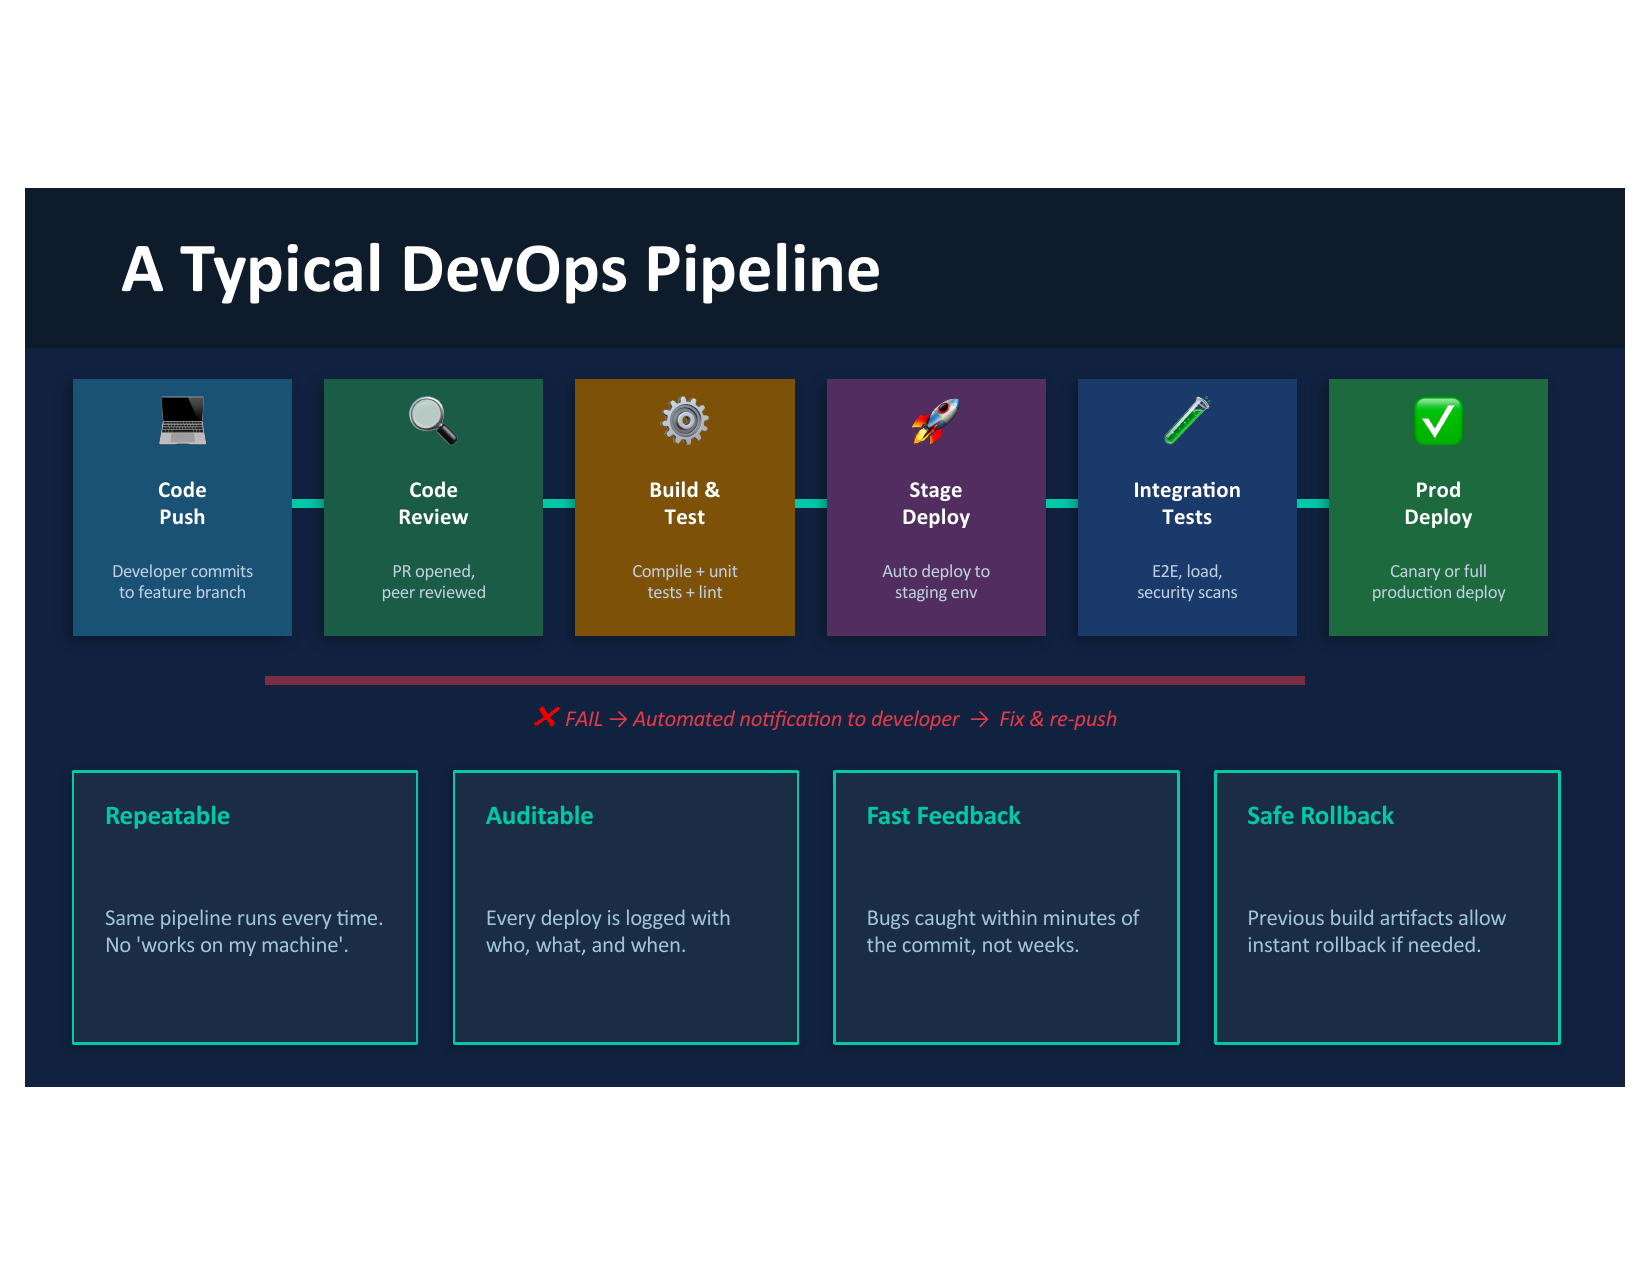Select the slide title 'A Typical DevOps Pipeline'
This screenshot has width=1650, height=1275.
500,270
